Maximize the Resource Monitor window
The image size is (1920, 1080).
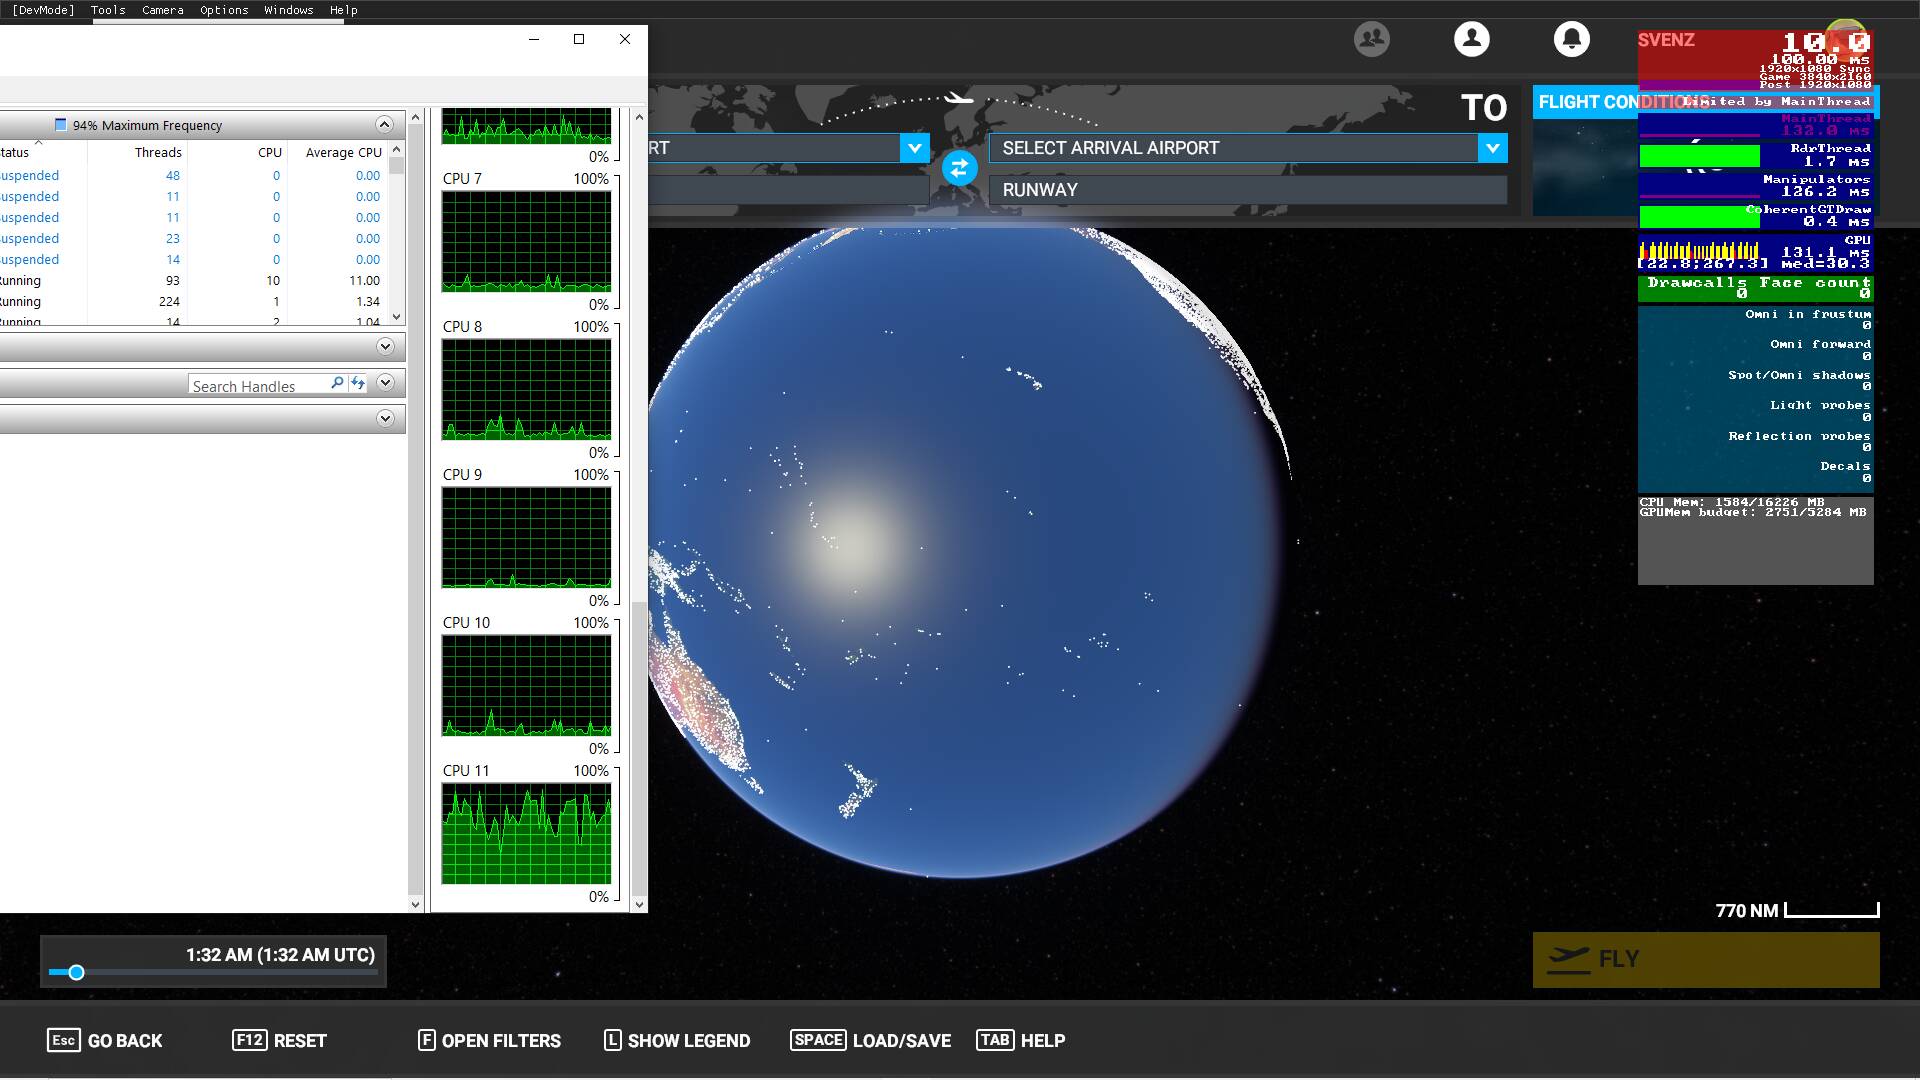[x=578, y=39]
